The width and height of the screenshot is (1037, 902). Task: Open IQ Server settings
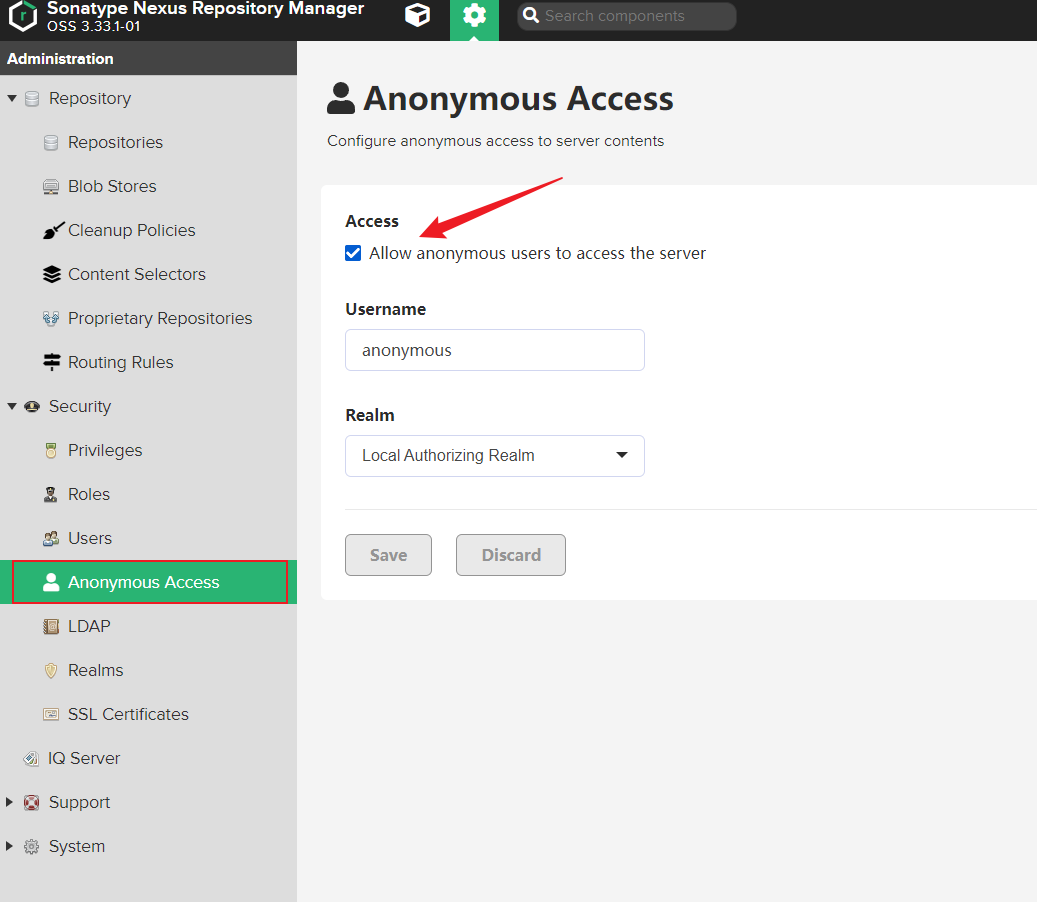coord(84,758)
